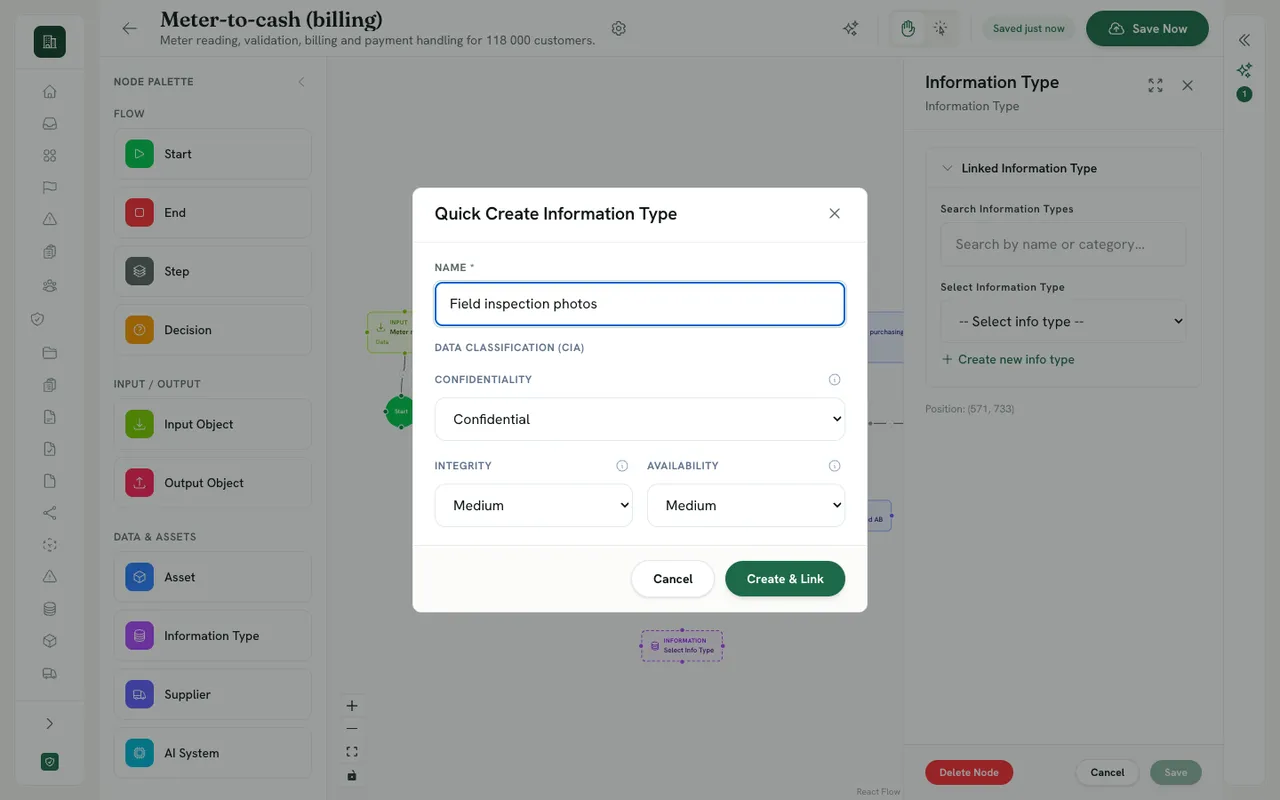Click the Create & Link button
Image resolution: width=1280 pixels, height=800 pixels.
point(785,579)
